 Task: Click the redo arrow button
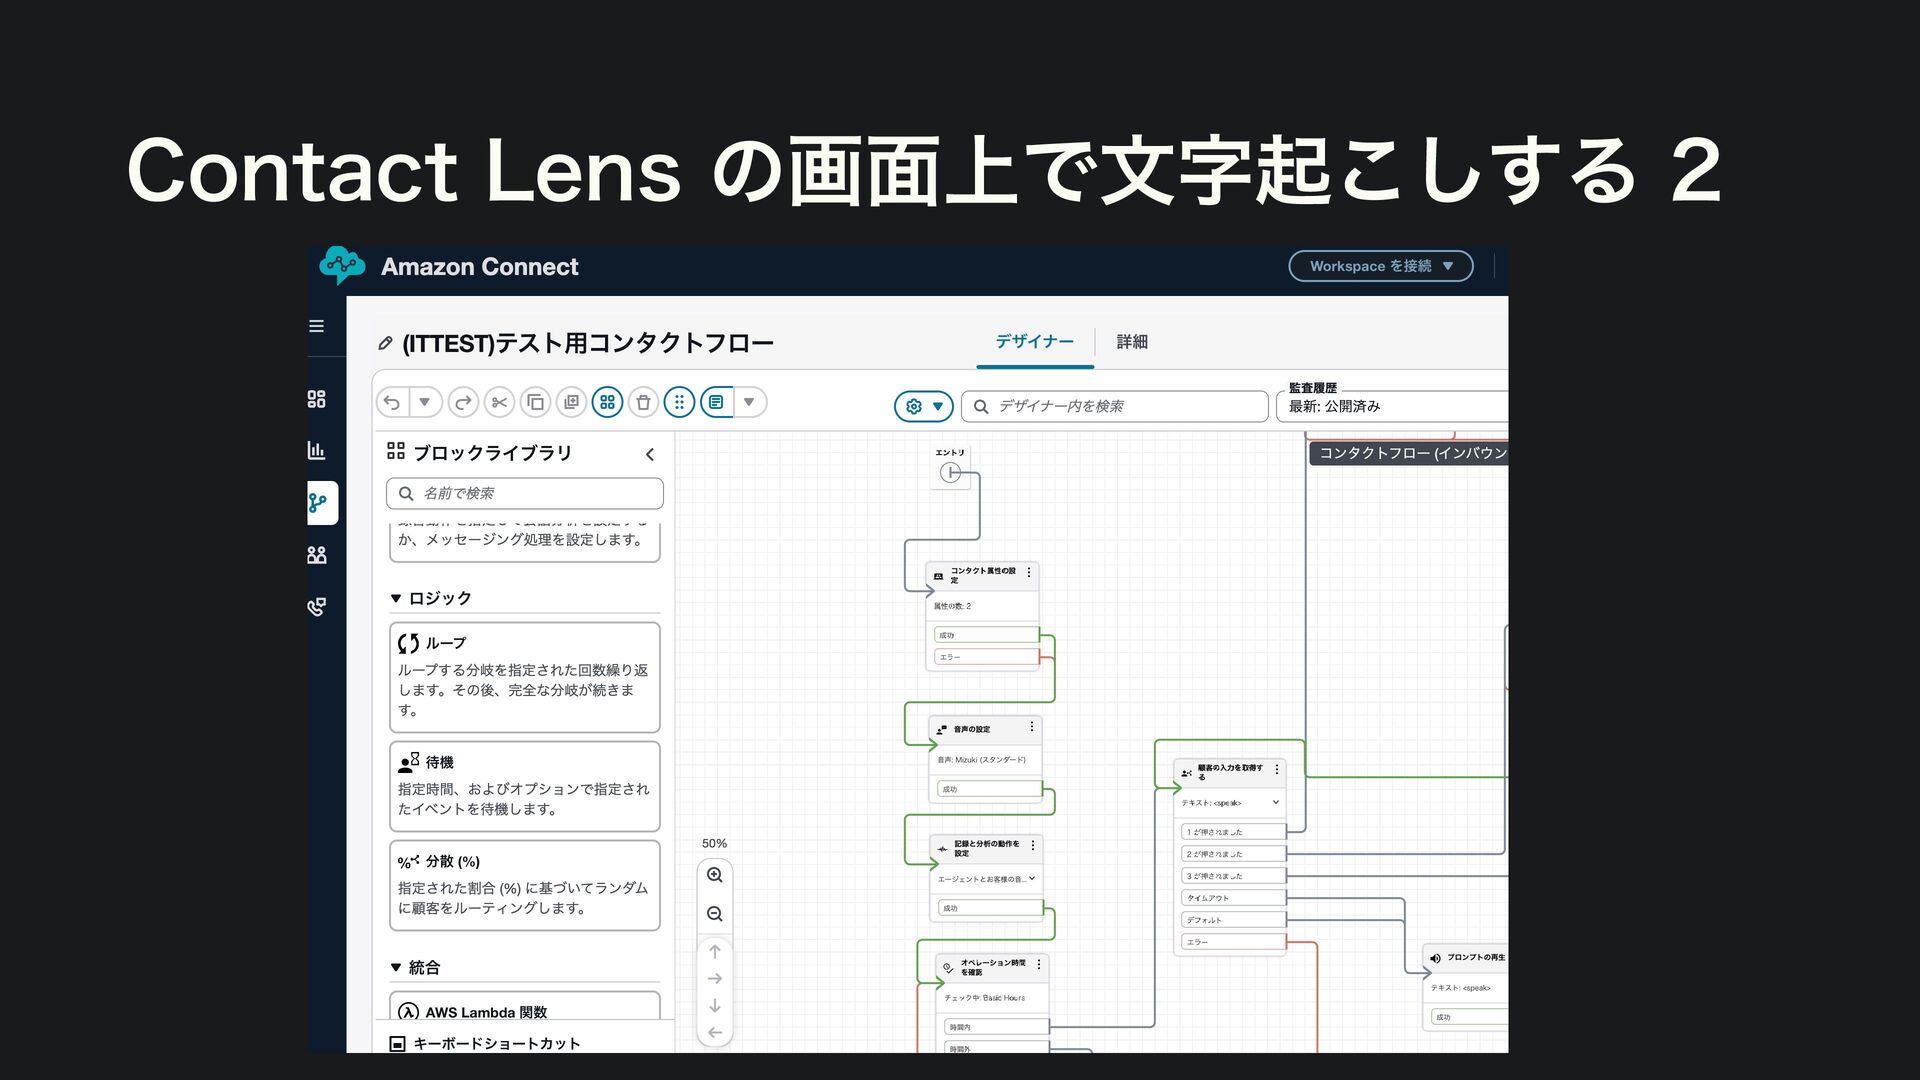[463, 402]
